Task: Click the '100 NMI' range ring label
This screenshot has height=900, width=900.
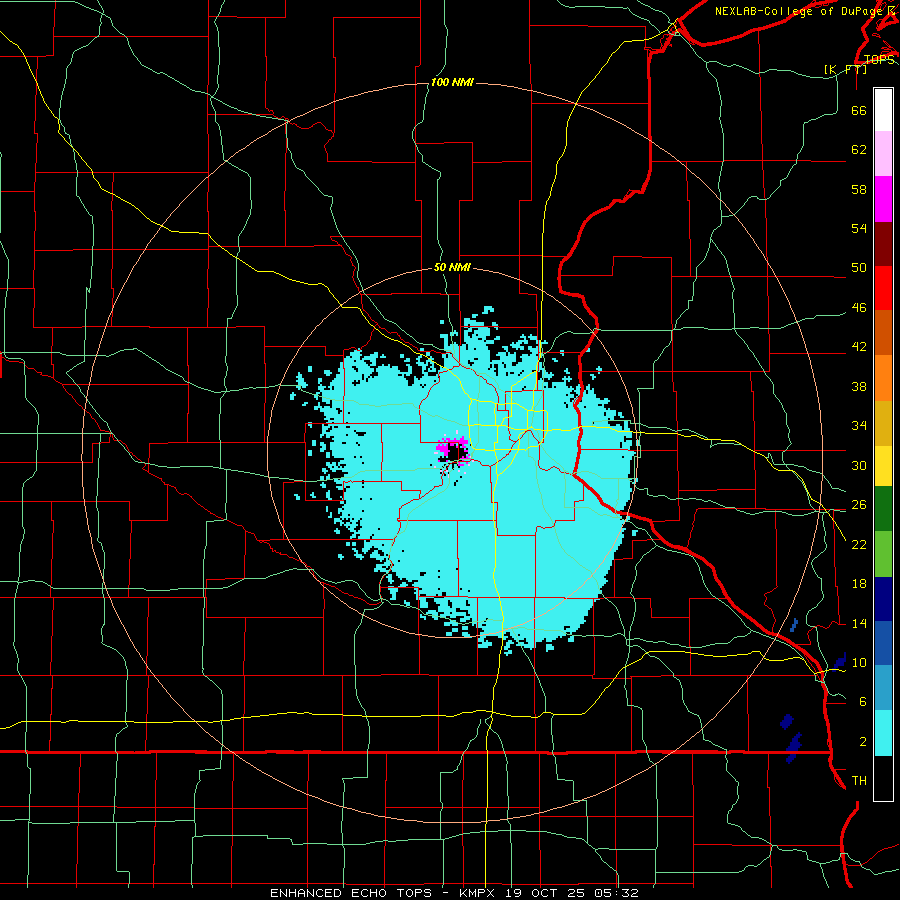Action: 452,83
